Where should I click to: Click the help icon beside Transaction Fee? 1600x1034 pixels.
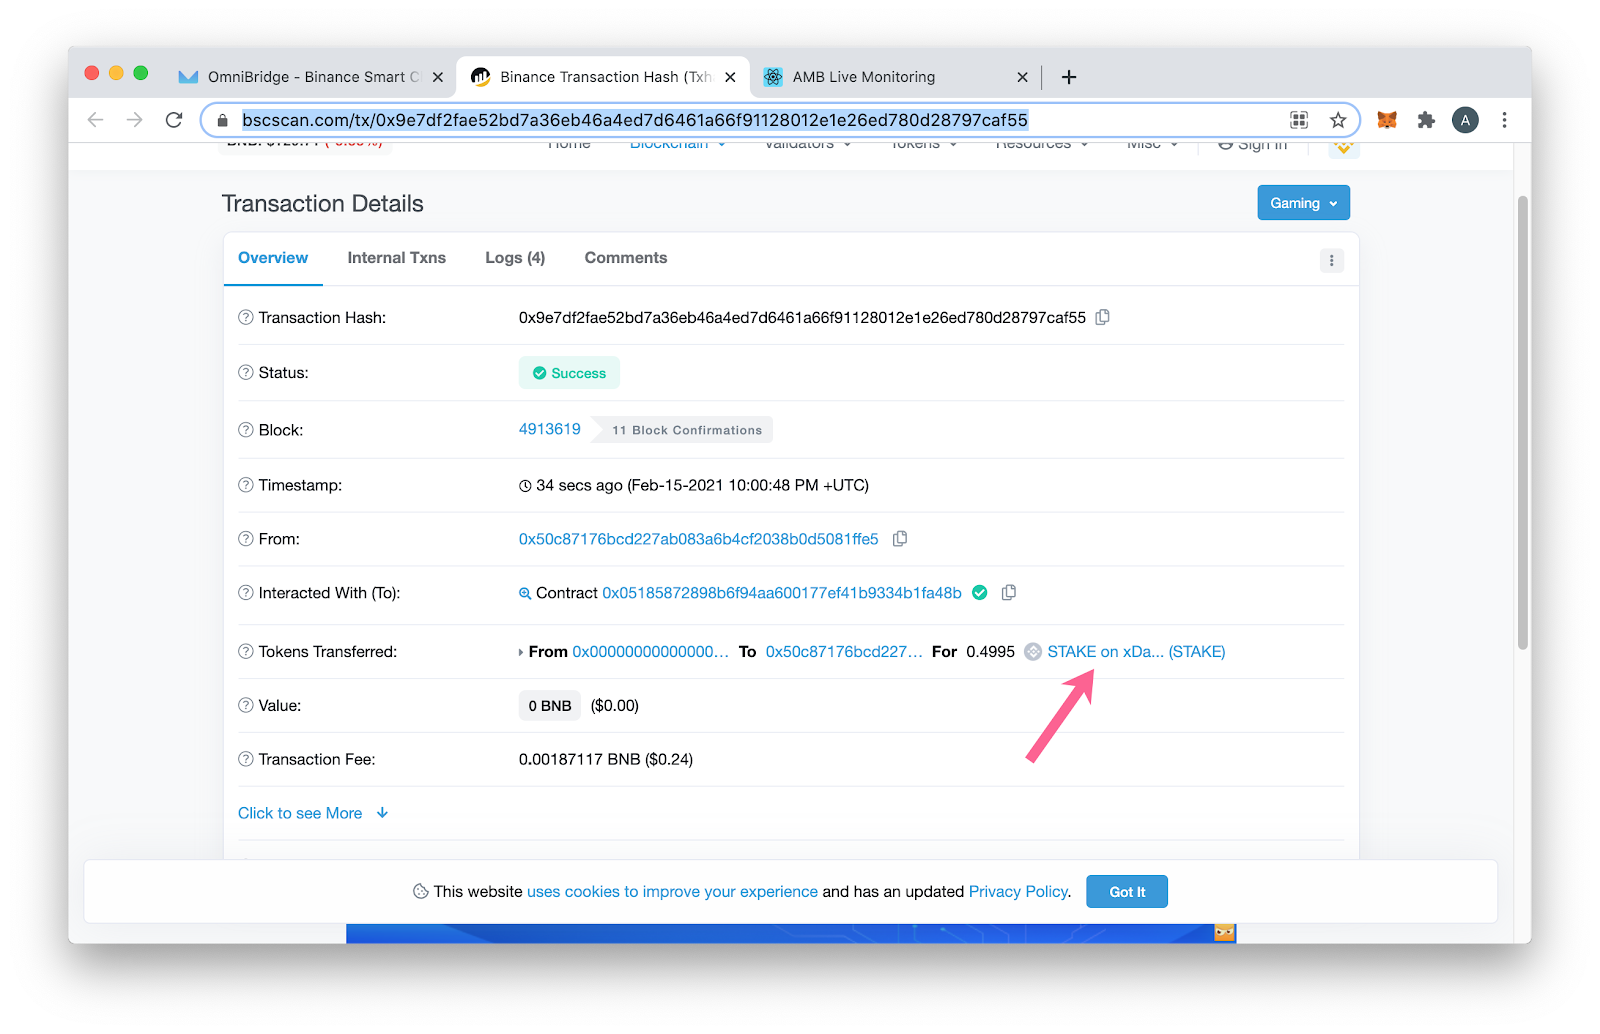point(246,759)
